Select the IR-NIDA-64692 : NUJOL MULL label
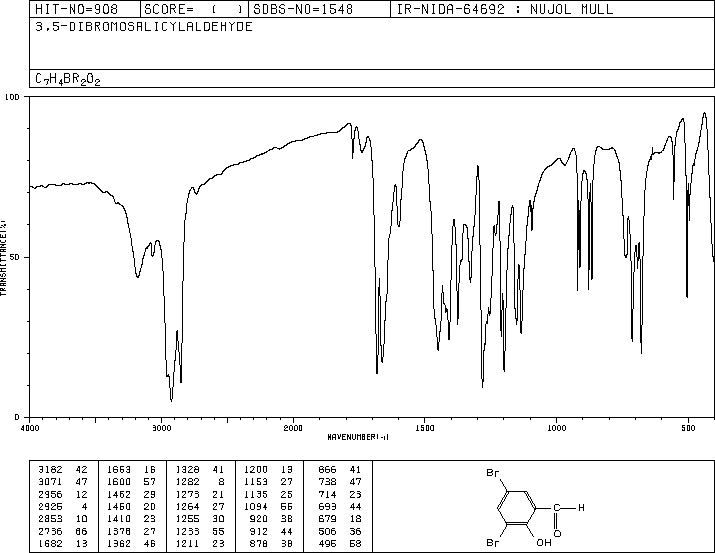715x553 pixels. point(505,9)
